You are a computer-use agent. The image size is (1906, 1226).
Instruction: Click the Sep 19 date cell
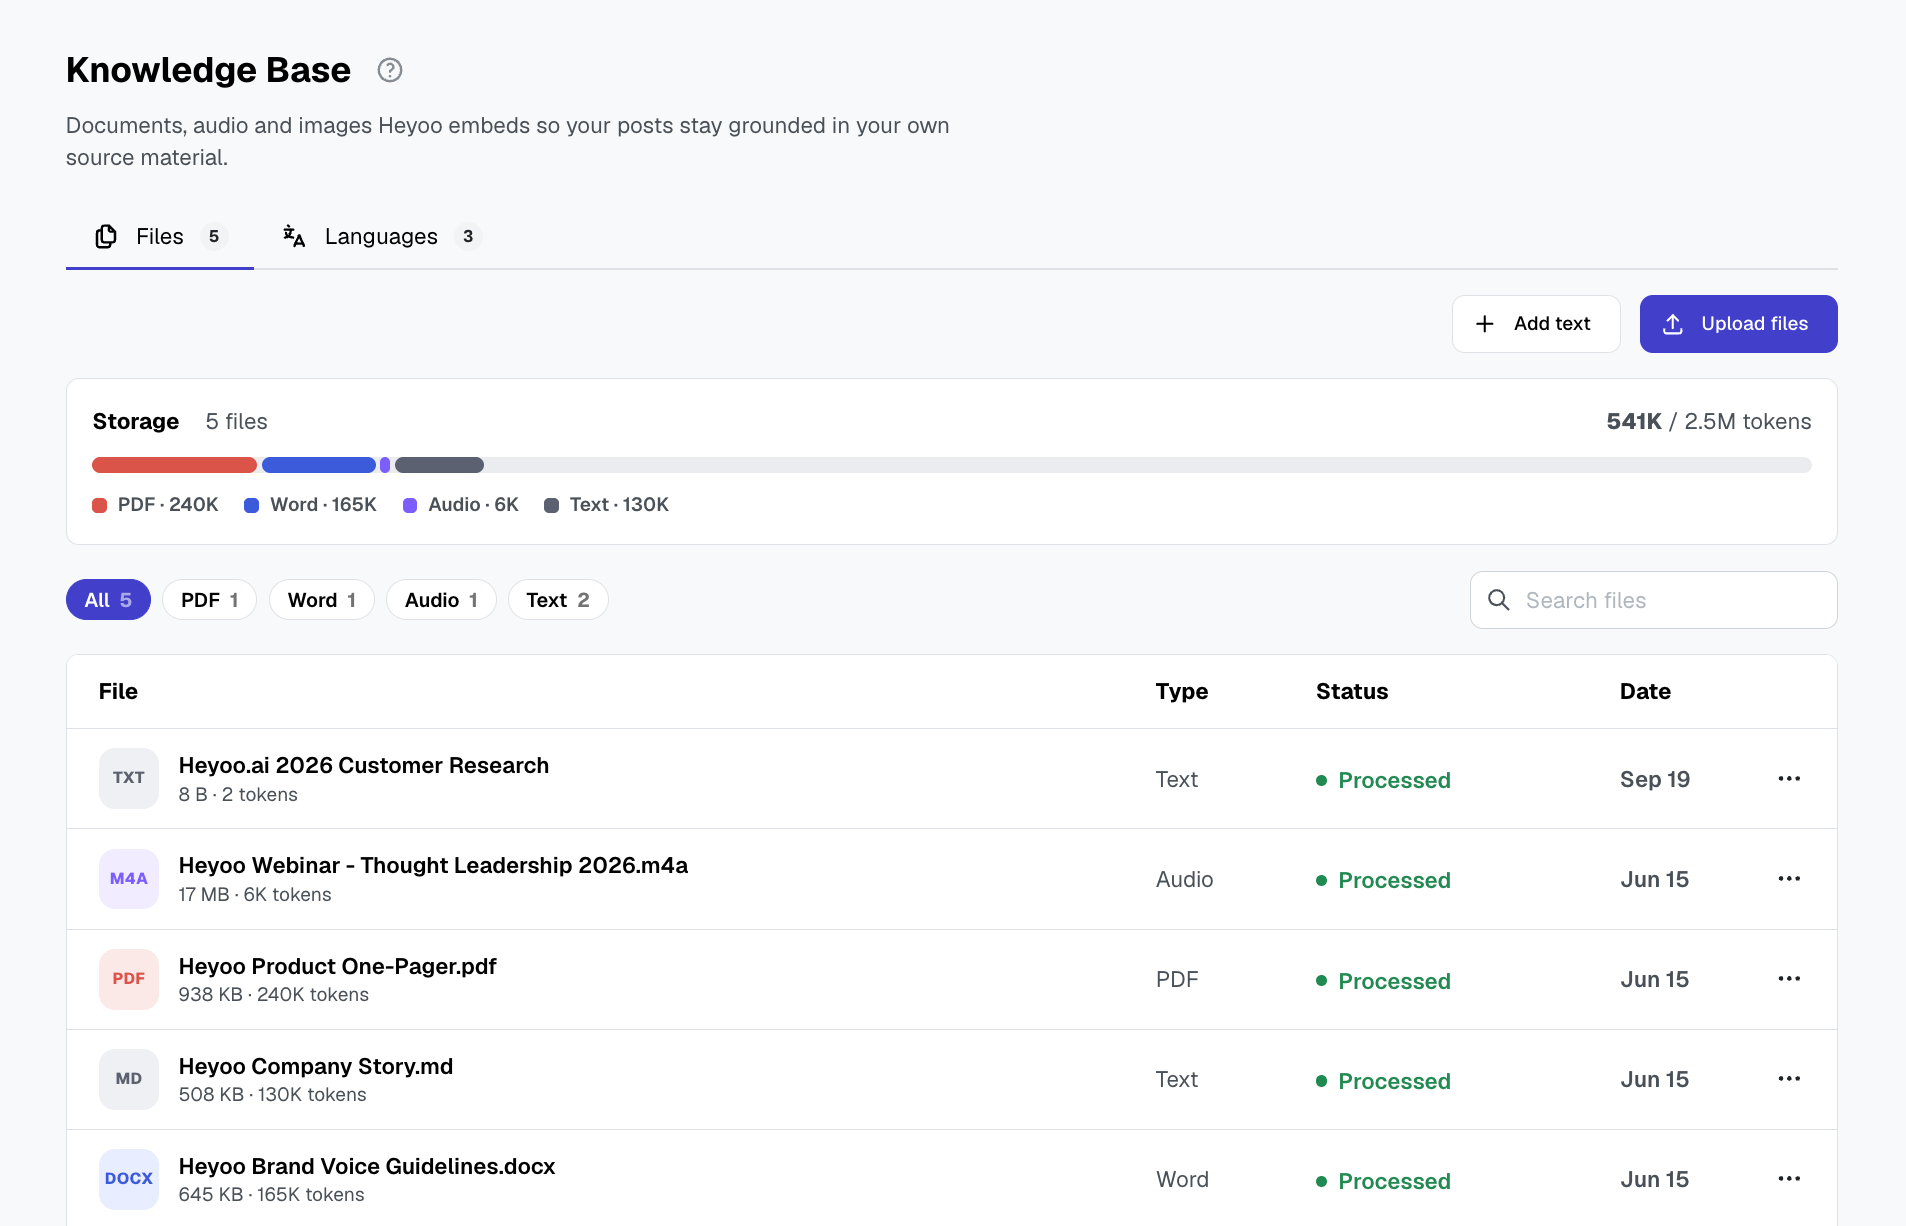1655,779
